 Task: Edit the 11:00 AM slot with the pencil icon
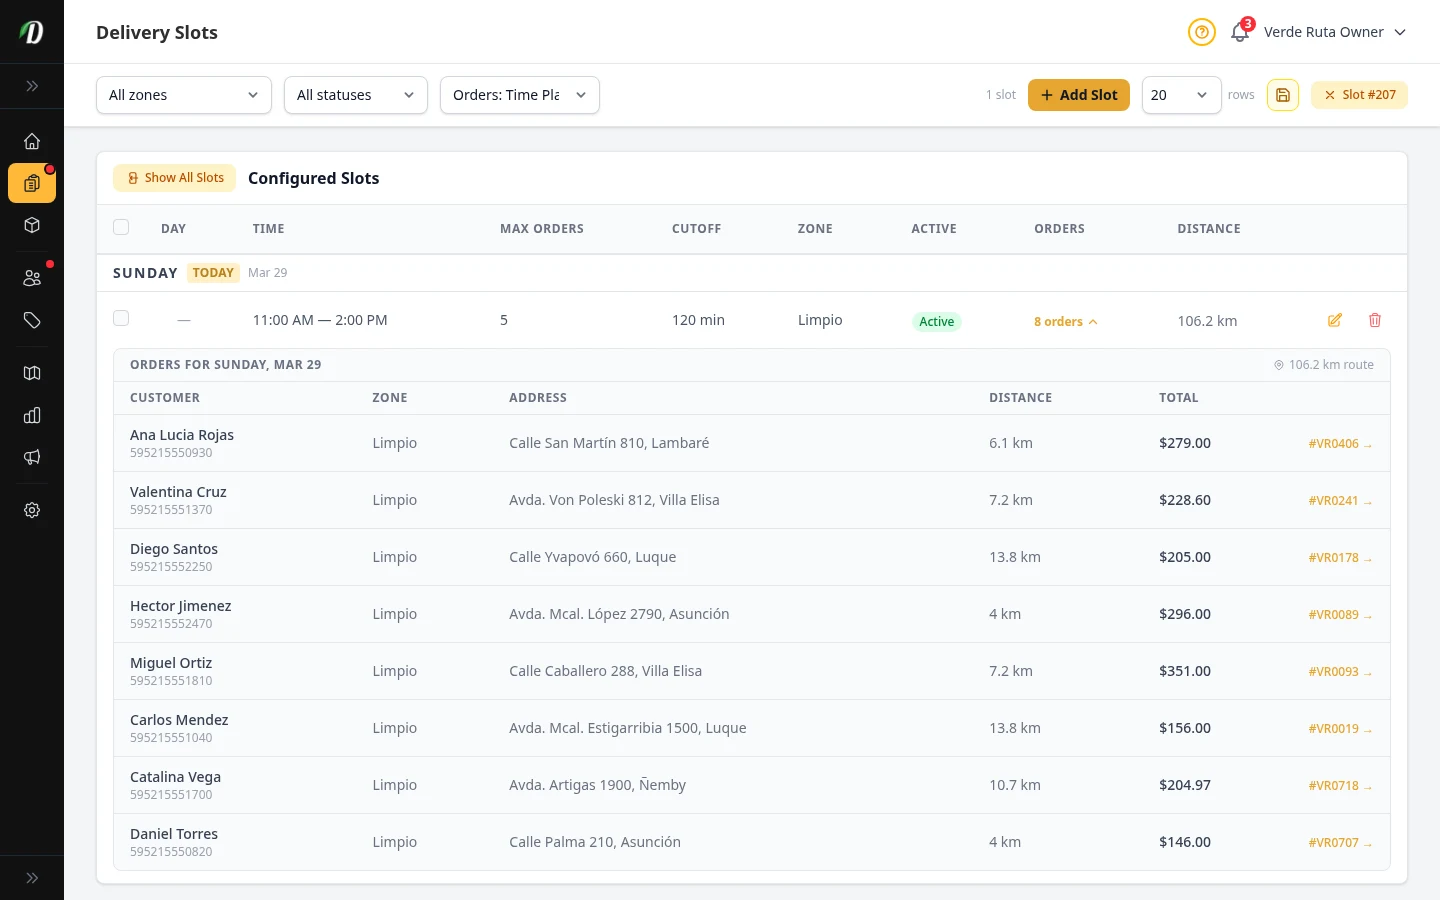point(1335,320)
